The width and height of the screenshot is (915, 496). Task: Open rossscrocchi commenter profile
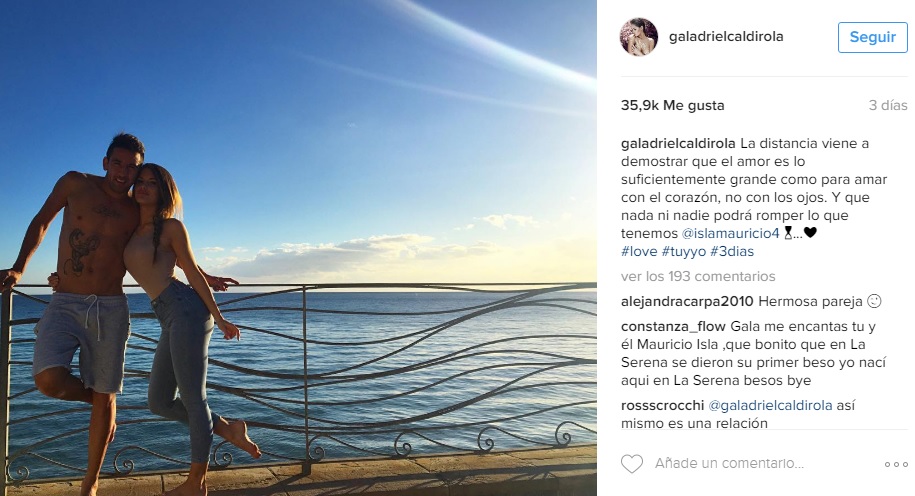point(662,406)
